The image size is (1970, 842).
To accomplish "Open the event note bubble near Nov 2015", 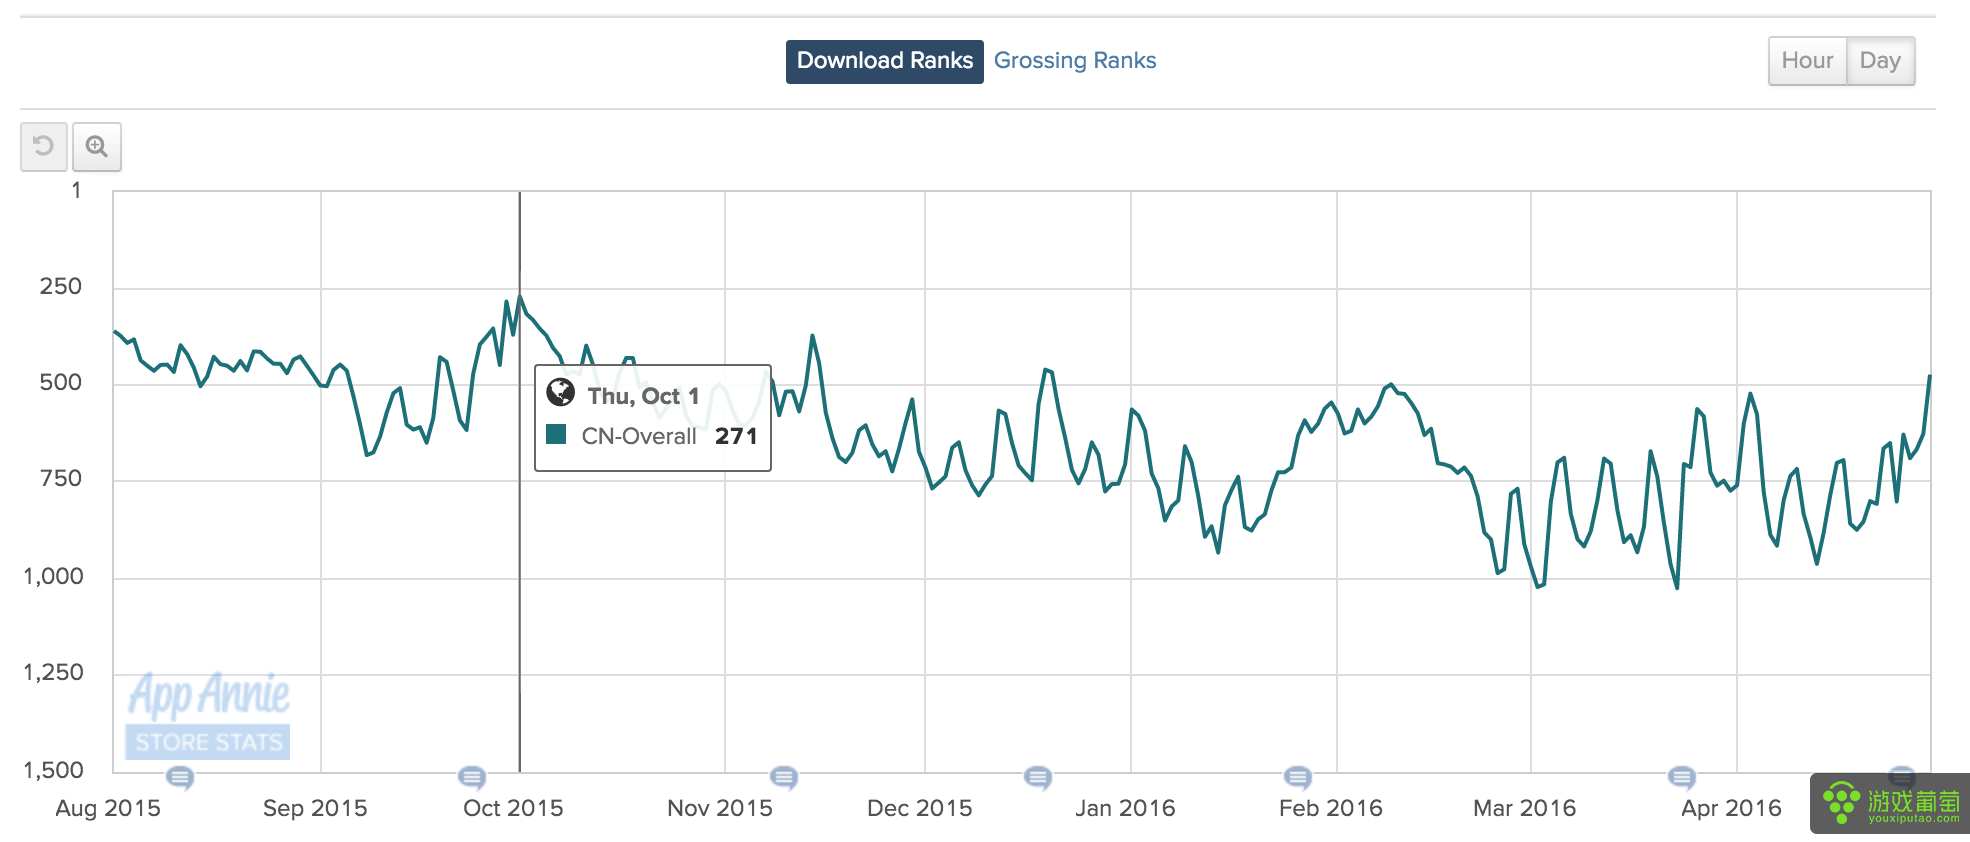I will tap(784, 777).
